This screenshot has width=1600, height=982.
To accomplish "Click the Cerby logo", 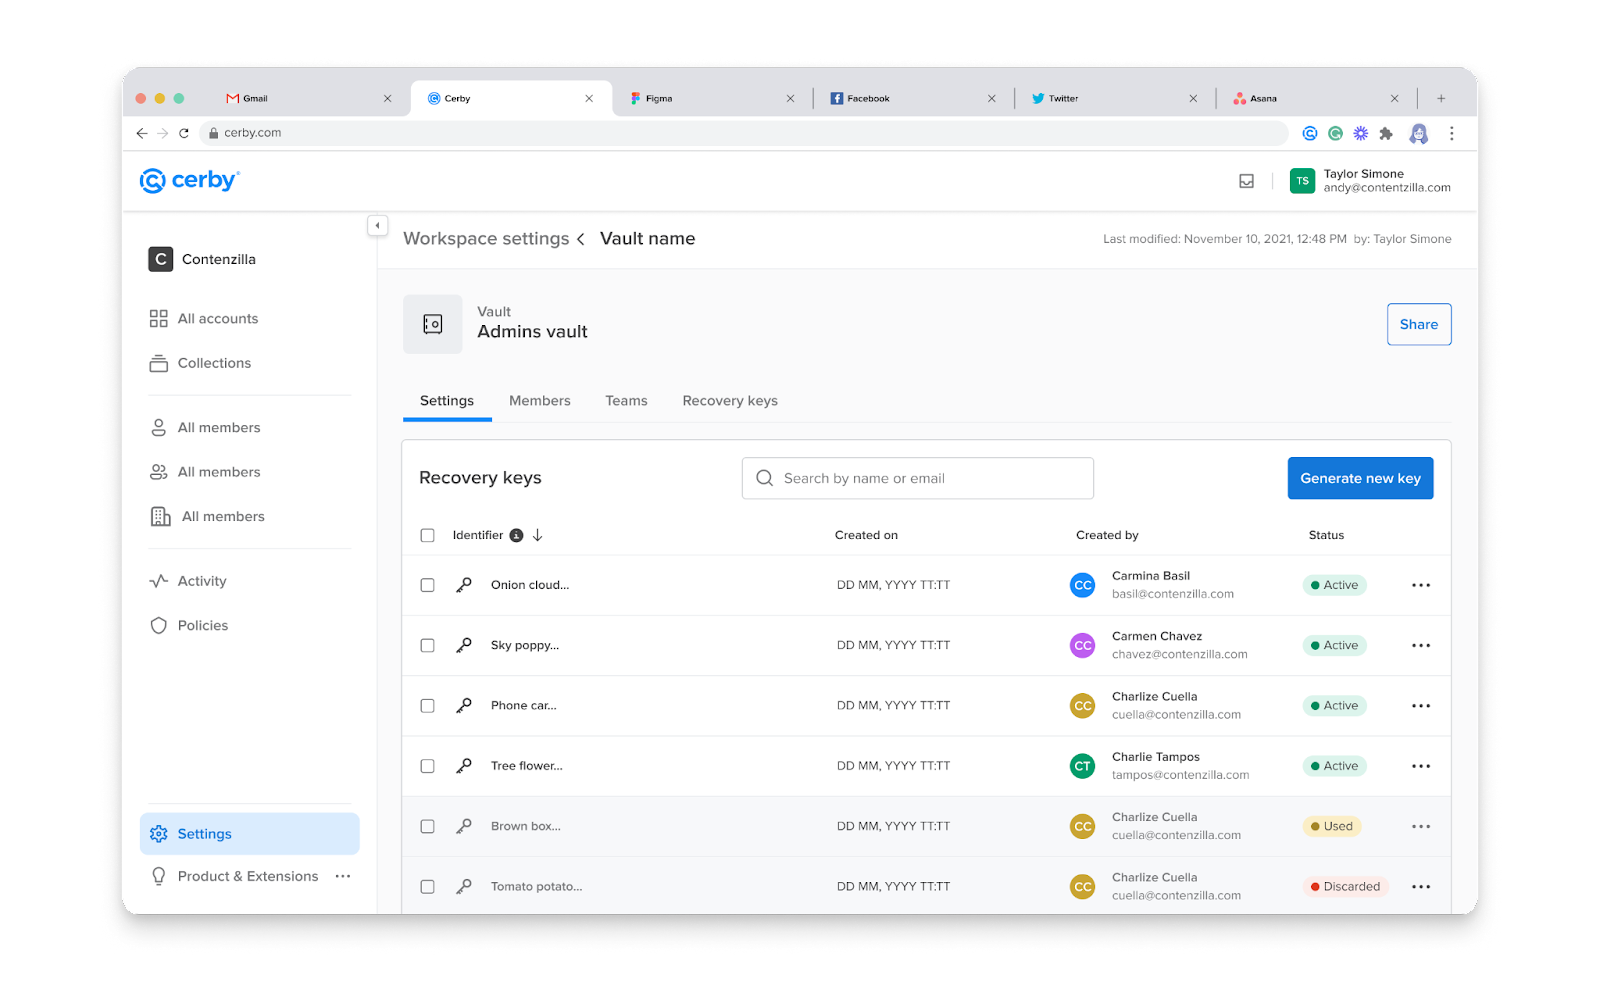I will (x=190, y=180).
